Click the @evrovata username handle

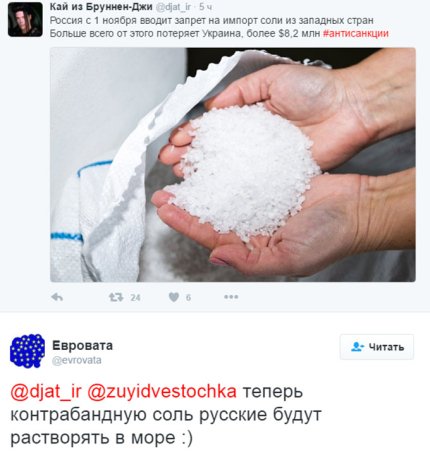click(77, 360)
